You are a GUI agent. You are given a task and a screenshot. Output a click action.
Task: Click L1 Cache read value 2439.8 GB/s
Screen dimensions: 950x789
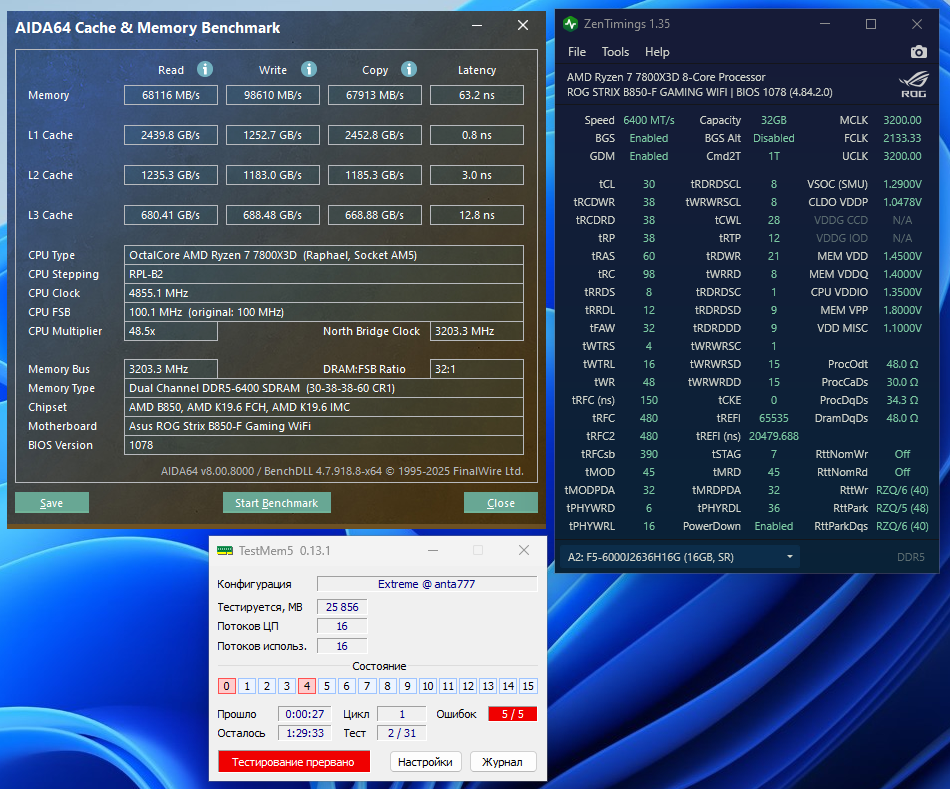[171, 135]
